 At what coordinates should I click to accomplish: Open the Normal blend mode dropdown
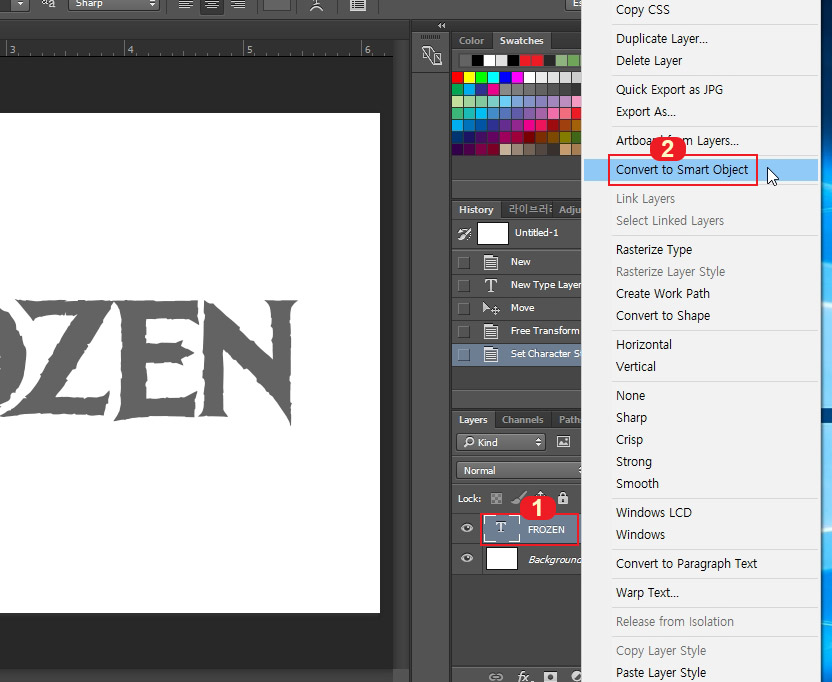[518, 470]
